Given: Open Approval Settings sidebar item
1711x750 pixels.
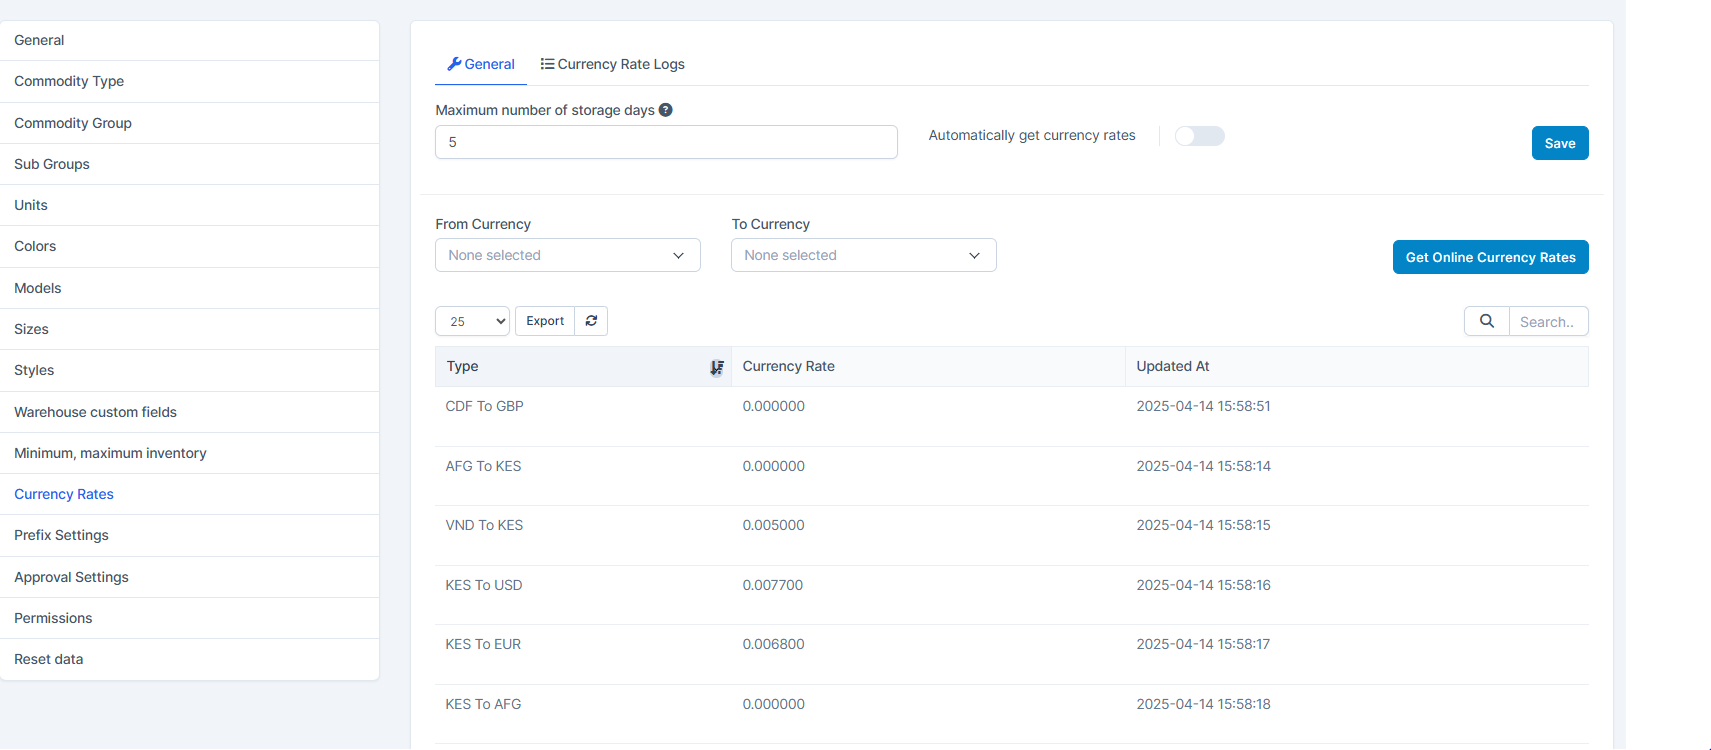Looking at the screenshot, I should click(x=71, y=577).
